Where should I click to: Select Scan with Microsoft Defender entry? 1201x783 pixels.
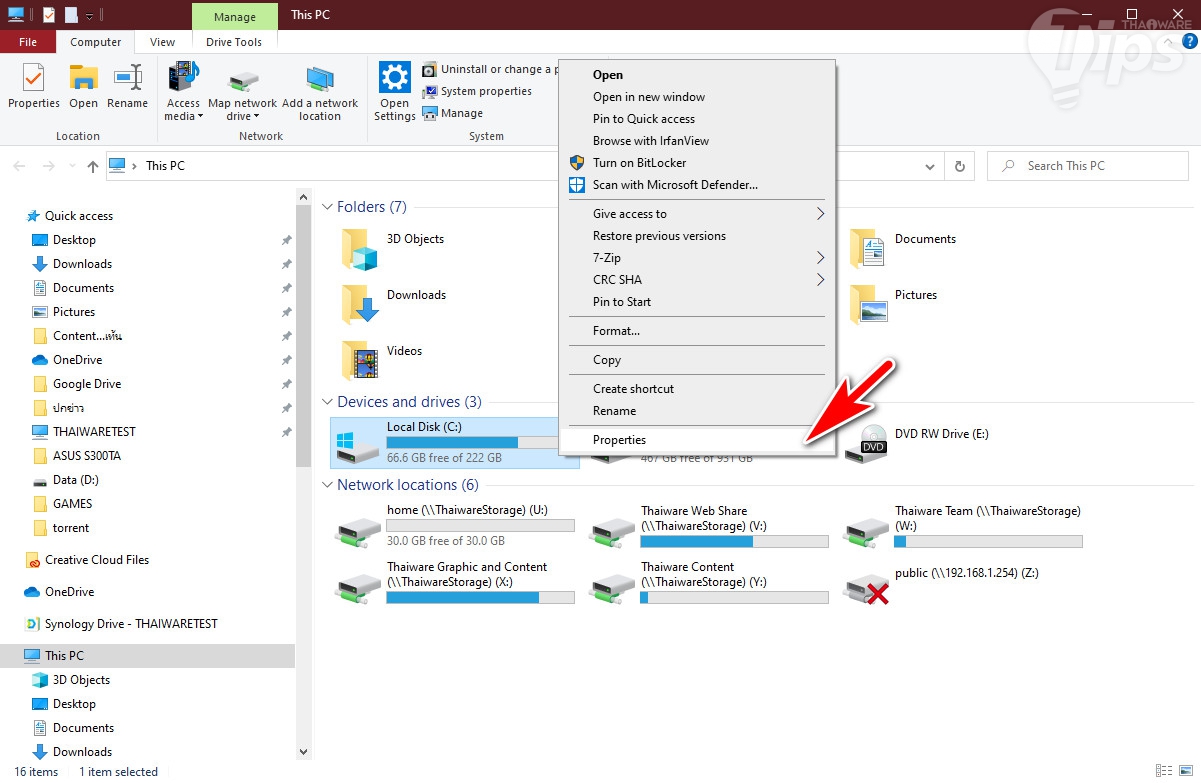point(696,185)
